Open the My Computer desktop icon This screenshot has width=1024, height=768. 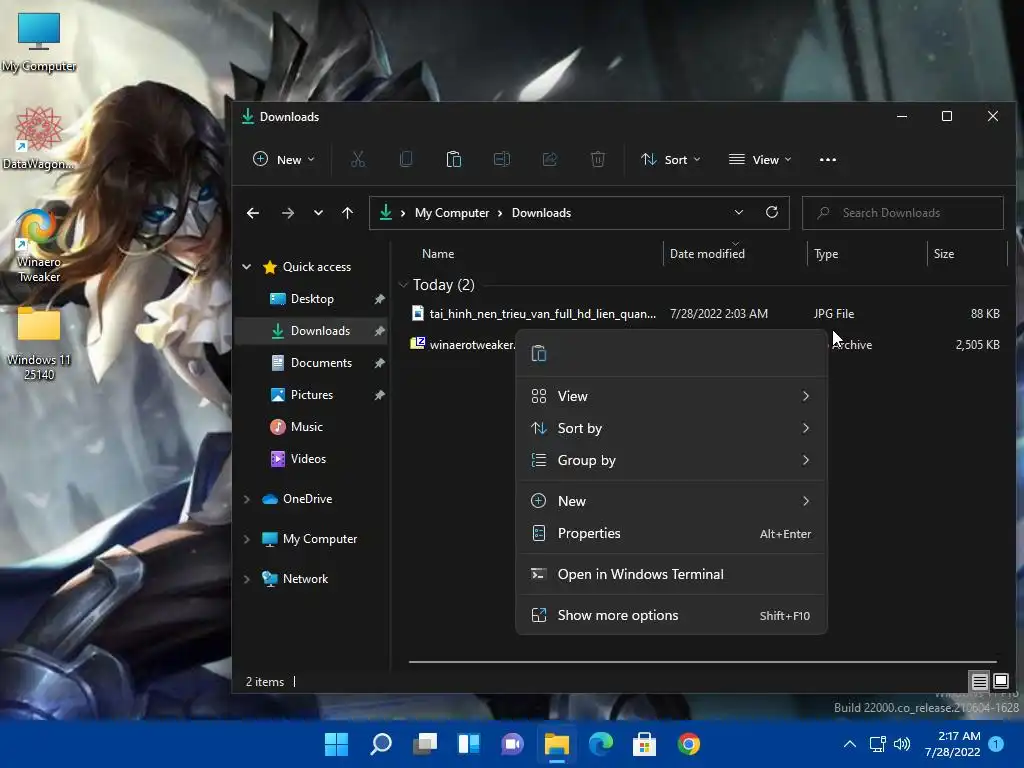tap(39, 42)
